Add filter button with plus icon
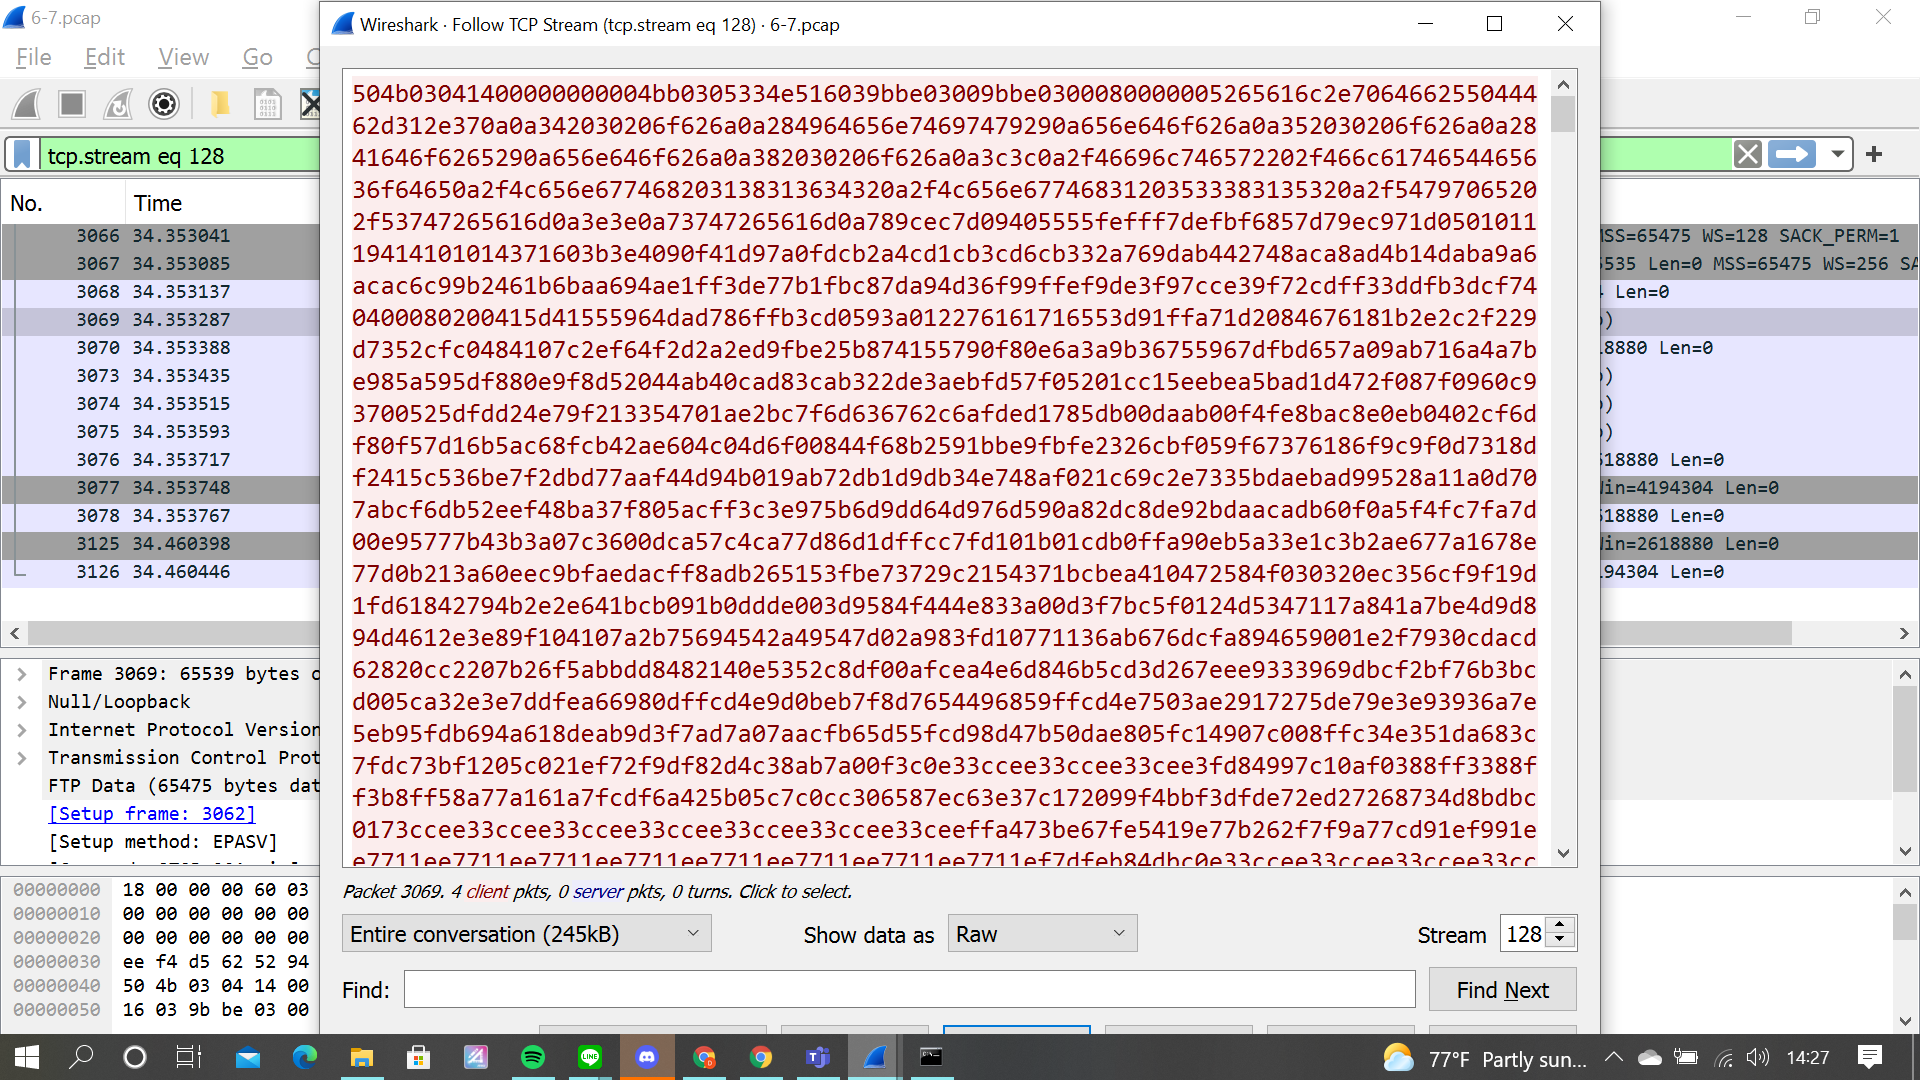Screen dimensions: 1920x1080 pyautogui.click(x=1874, y=155)
